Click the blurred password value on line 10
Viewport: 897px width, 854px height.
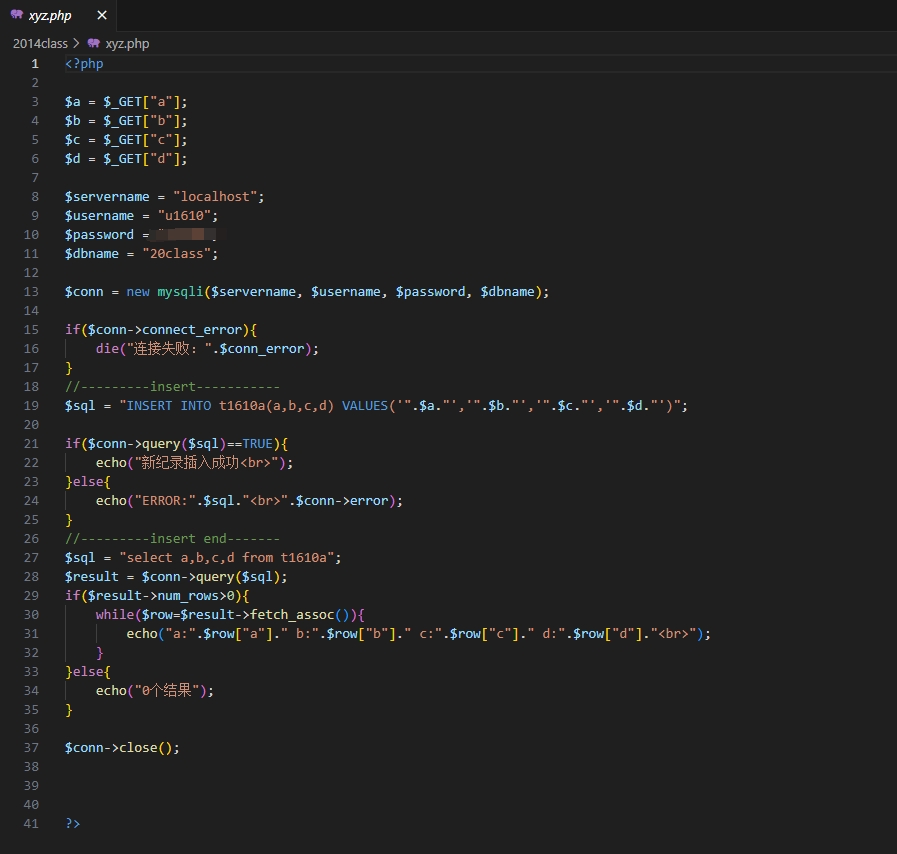185,235
